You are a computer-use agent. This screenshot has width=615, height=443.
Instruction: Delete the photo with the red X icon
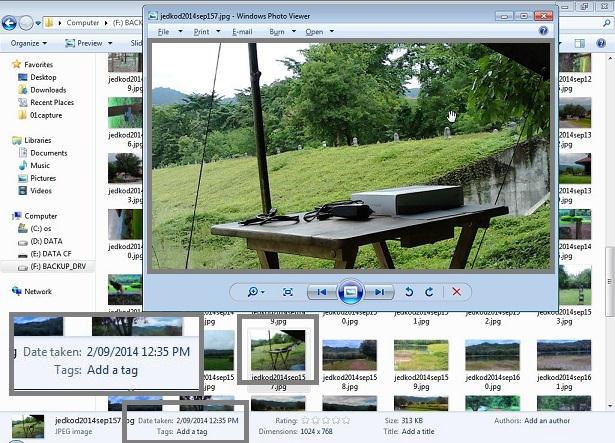coord(456,292)
